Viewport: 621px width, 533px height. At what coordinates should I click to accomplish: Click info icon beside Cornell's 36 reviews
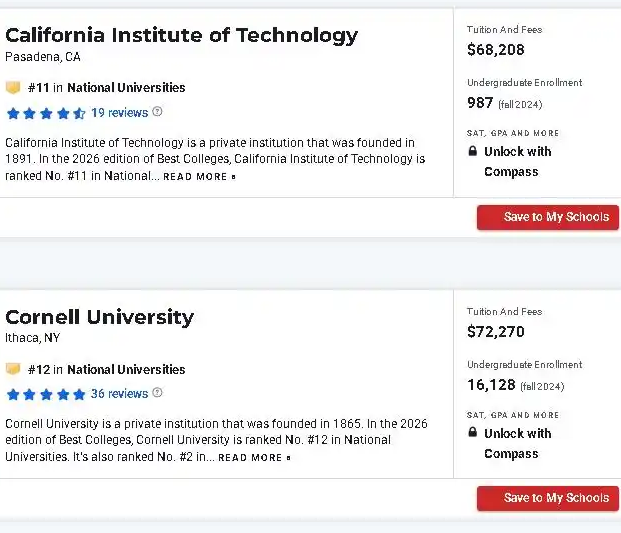point(157,393)
